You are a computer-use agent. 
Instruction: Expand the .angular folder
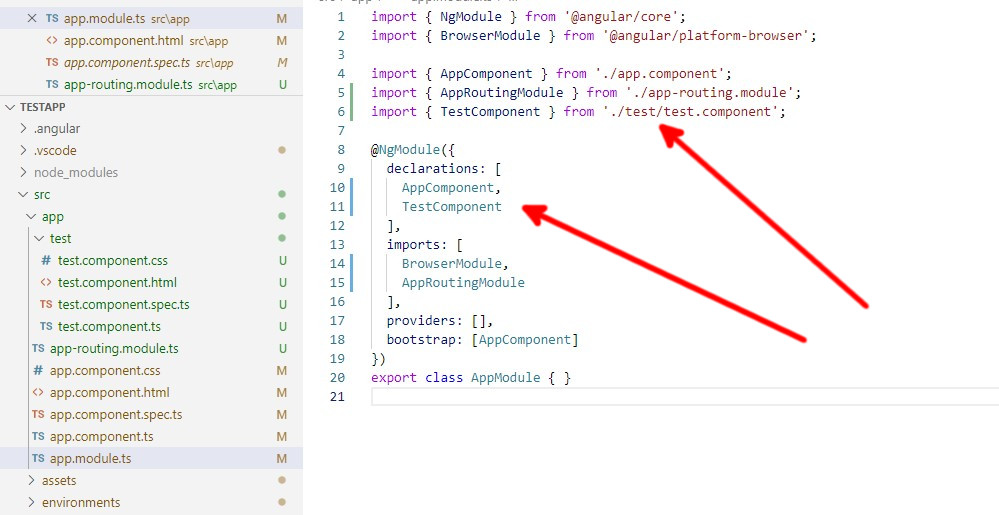pos(25,129)
